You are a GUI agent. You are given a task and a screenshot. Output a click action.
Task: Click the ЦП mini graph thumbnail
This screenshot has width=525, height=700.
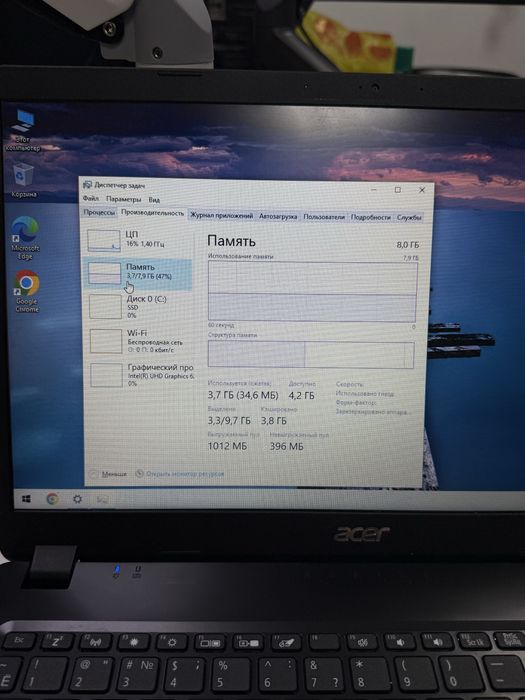pos(104,240)
